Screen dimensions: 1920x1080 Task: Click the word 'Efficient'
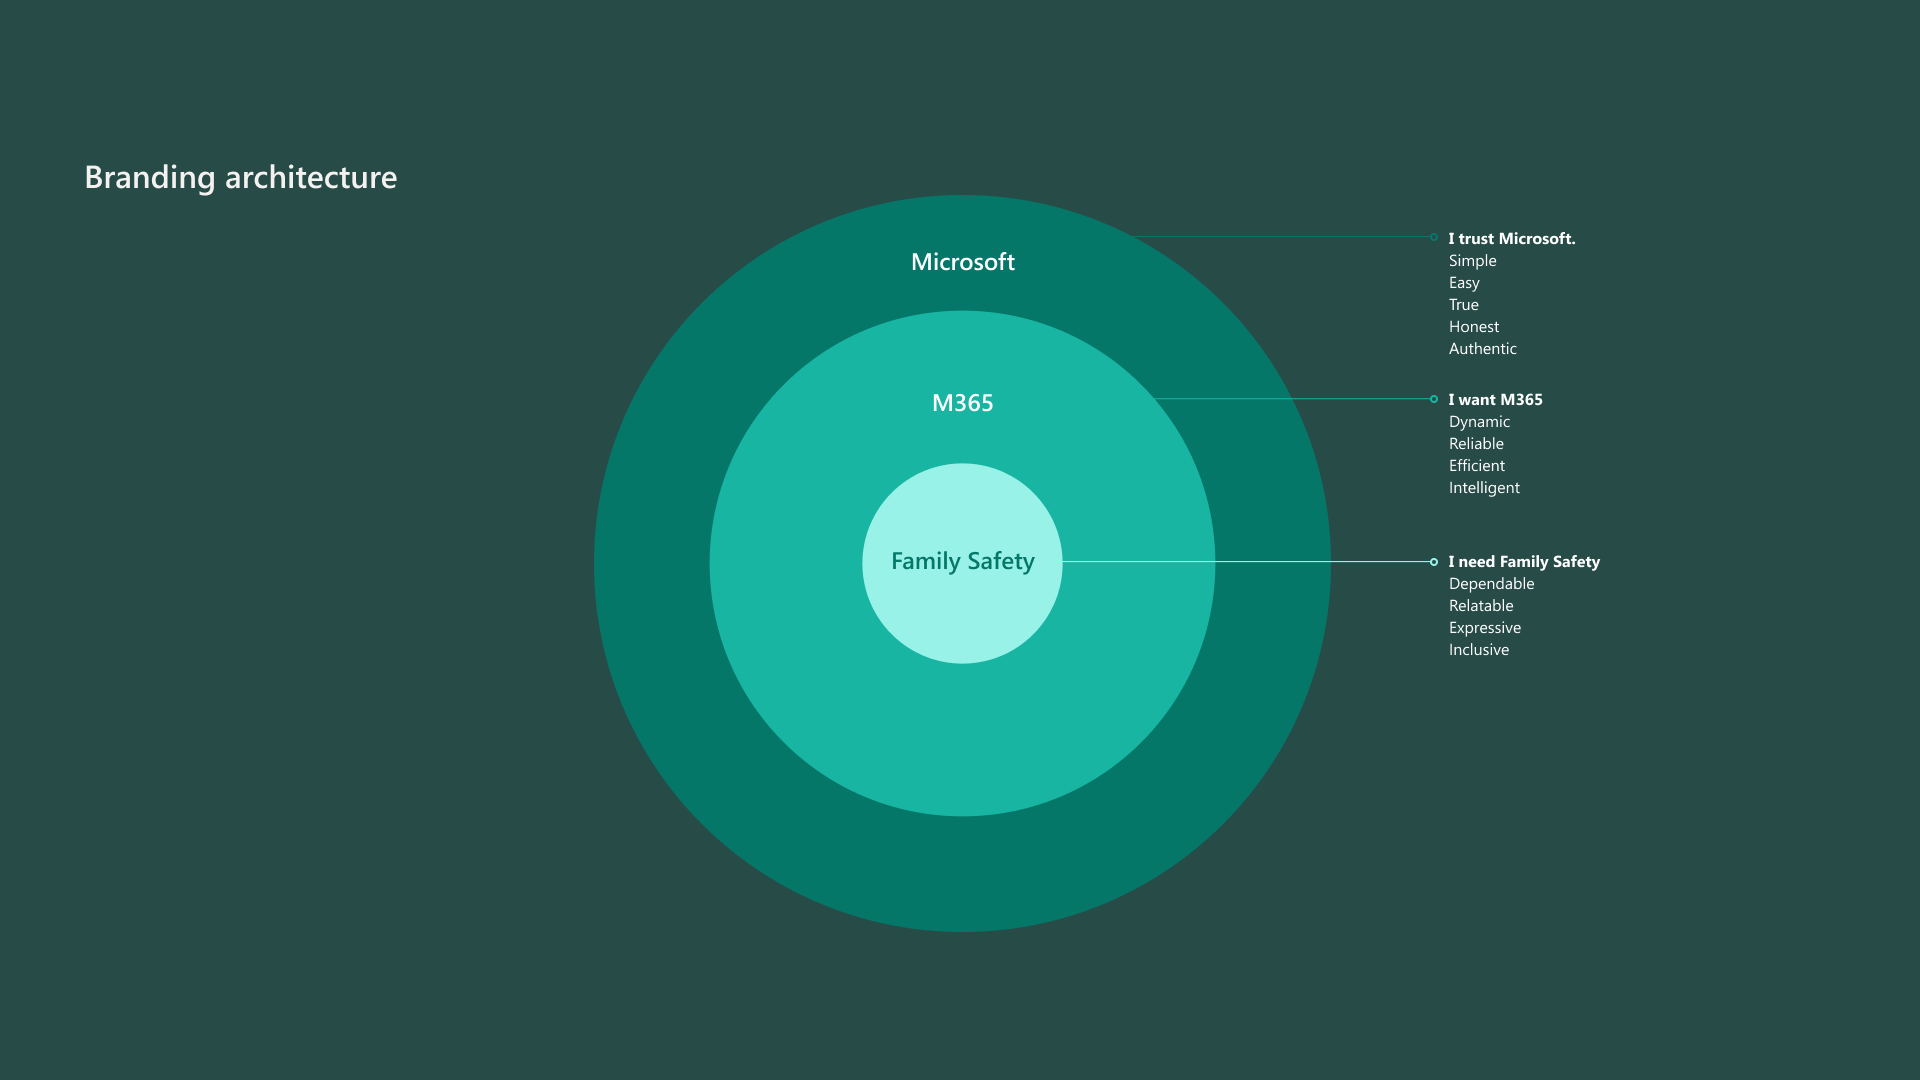click(x=1477, y=466)
